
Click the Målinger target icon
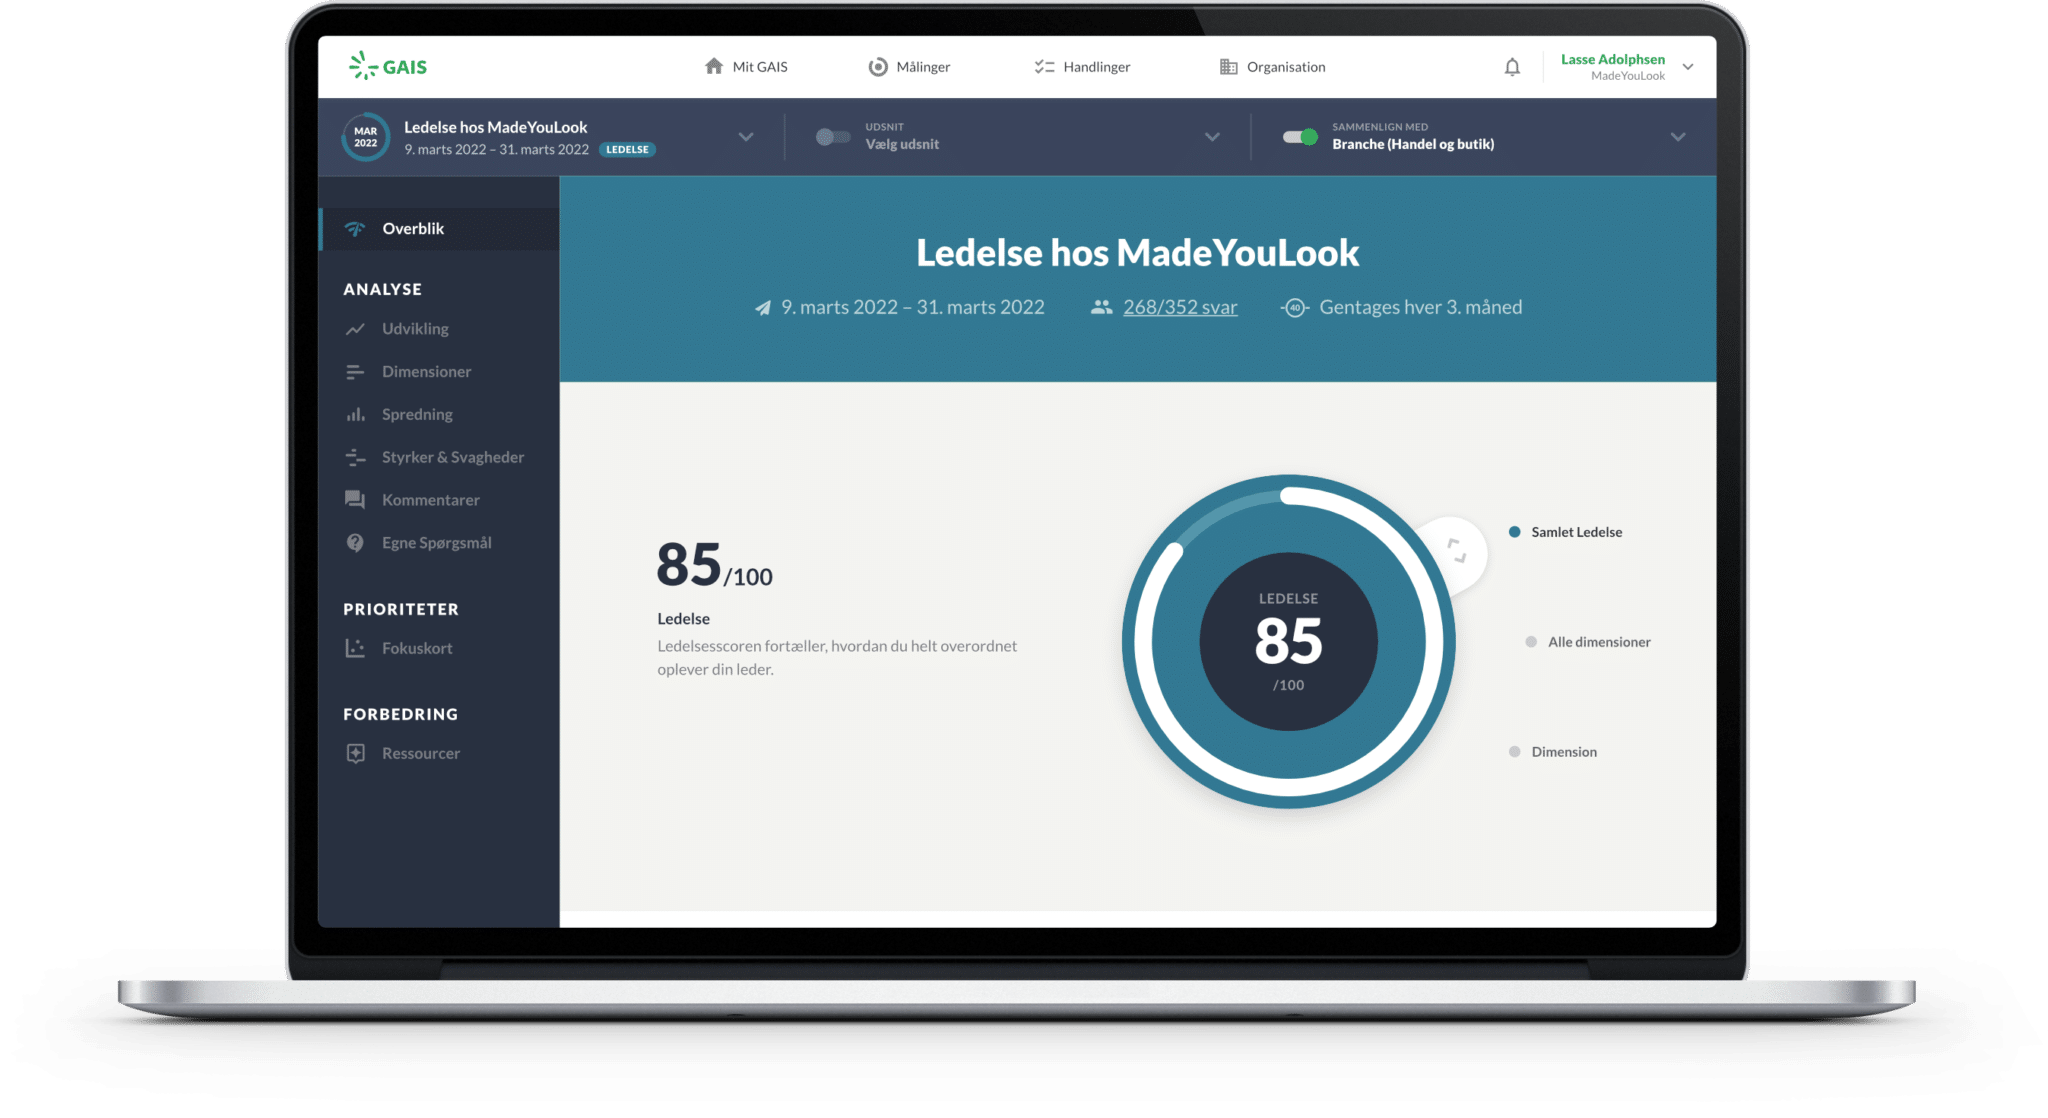coord(878,66)
